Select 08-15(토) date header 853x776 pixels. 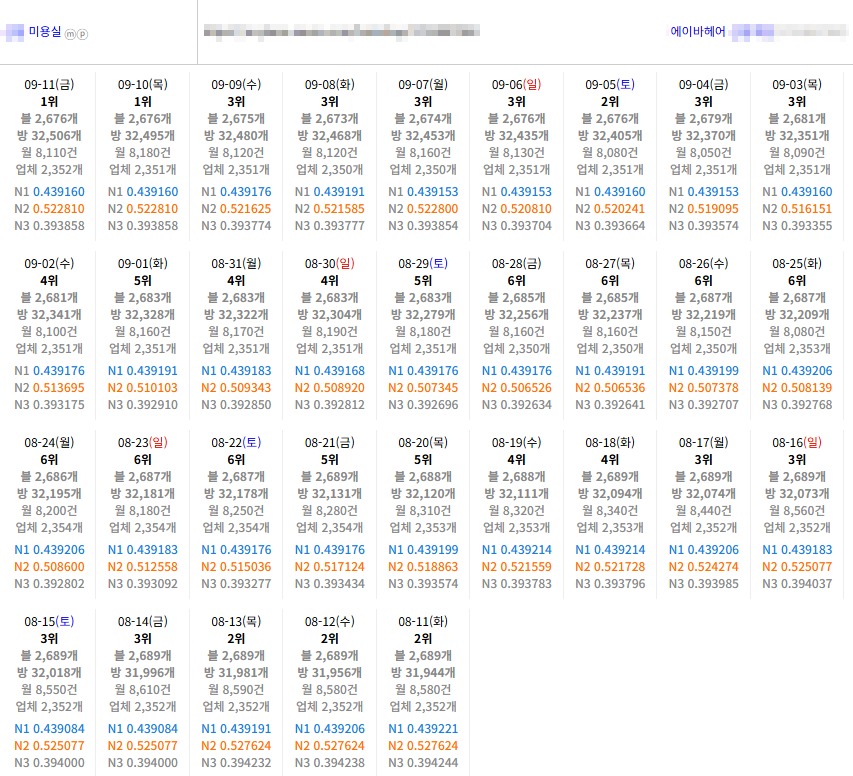point(49,621)
